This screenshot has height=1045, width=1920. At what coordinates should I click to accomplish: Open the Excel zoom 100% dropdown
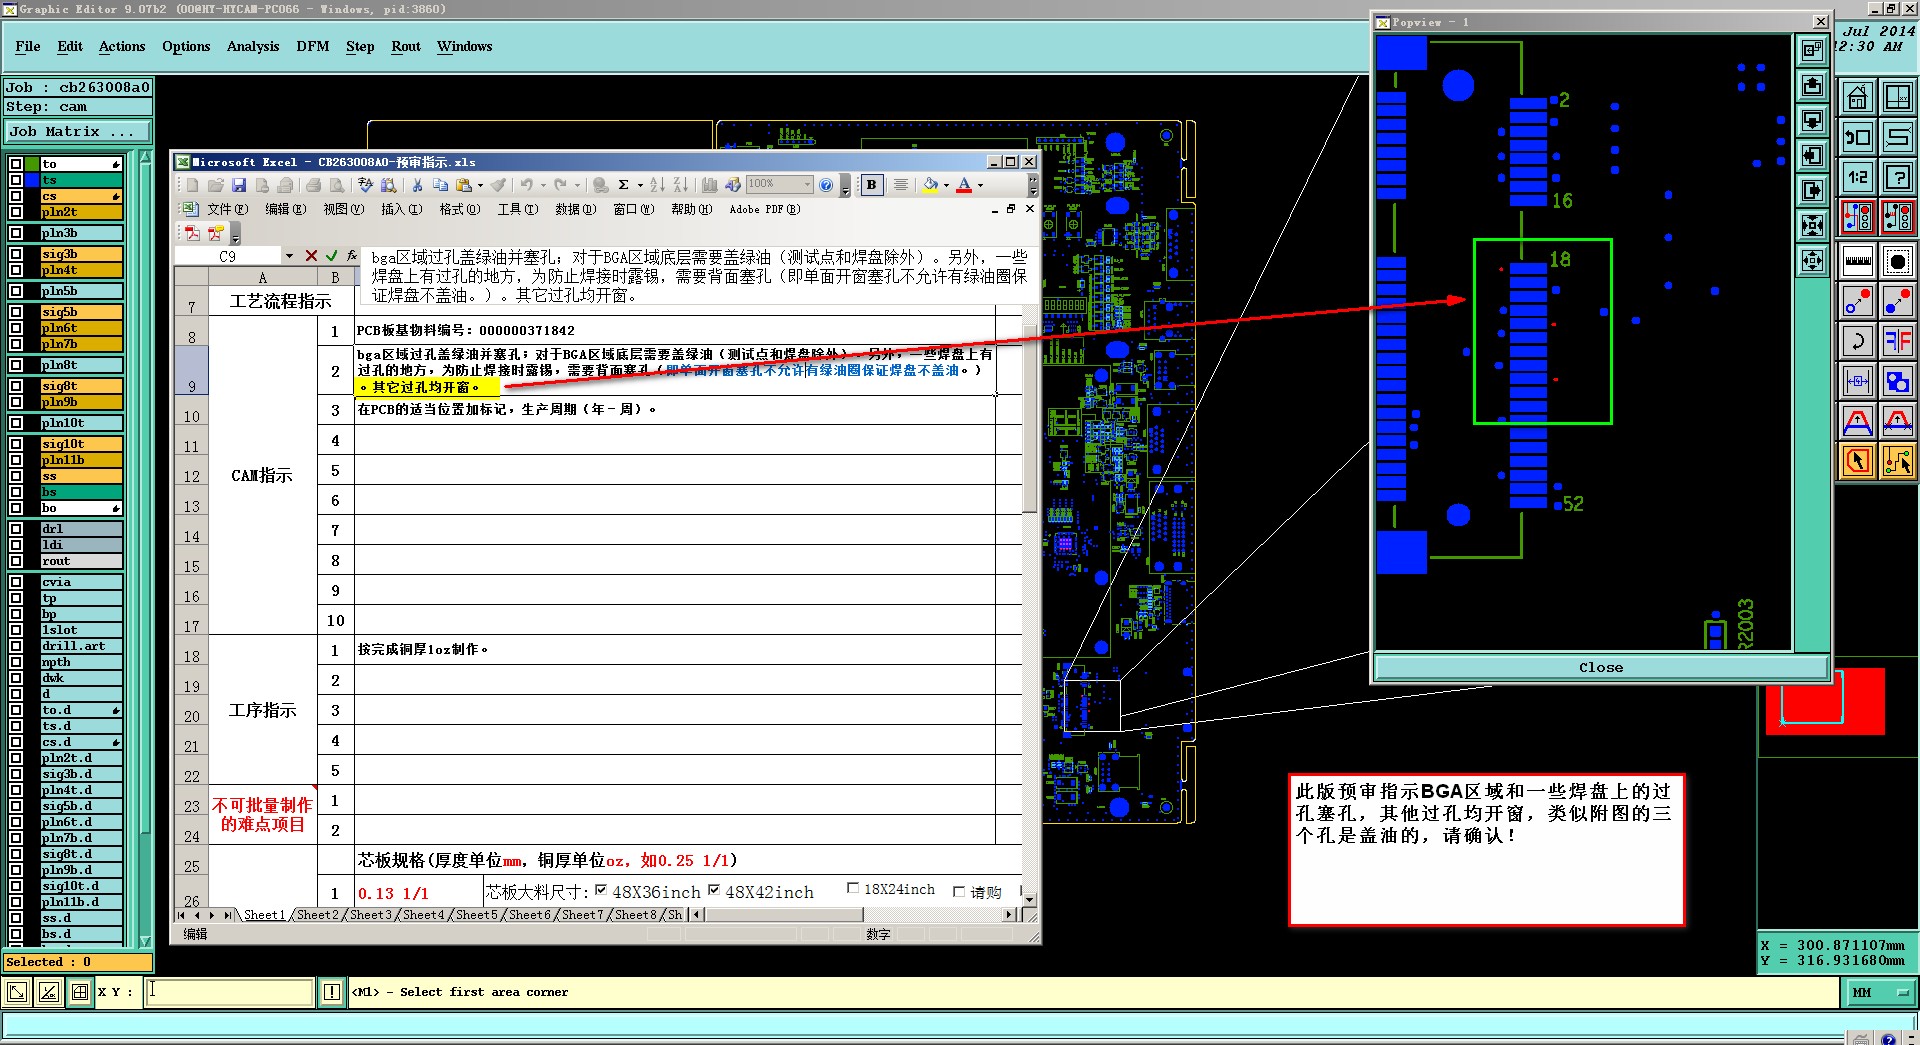coord(806,185)
